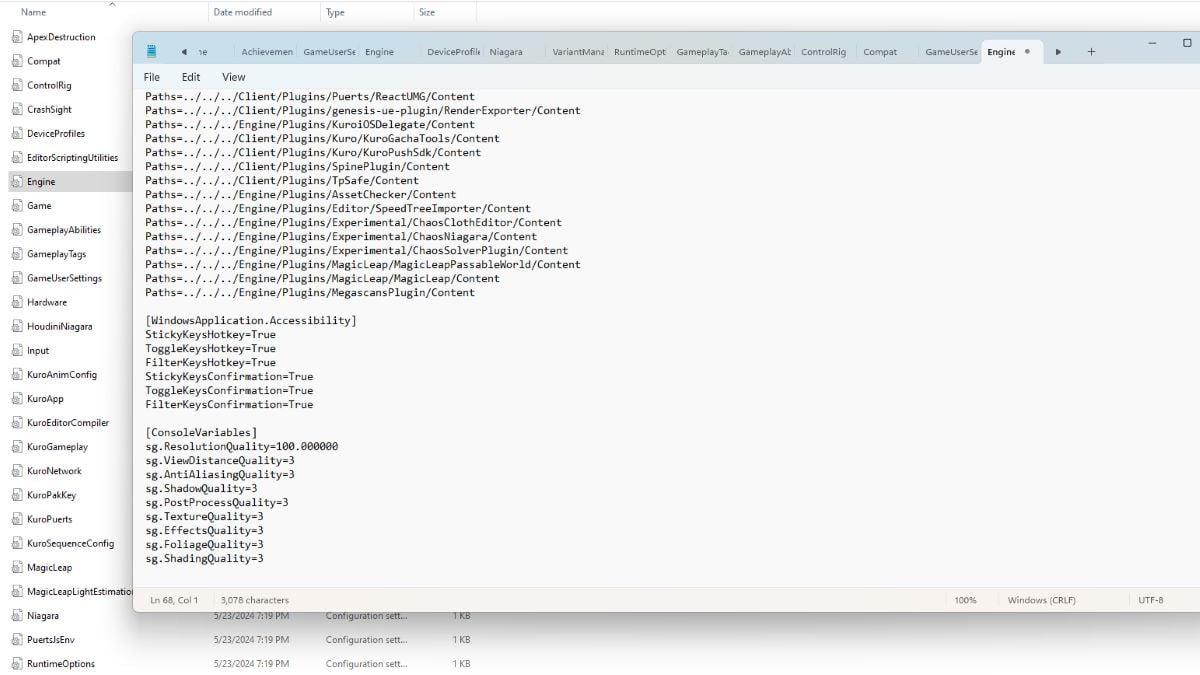Switch to the ControlRig tab
Screen dimensions: 1200x675
click(x=822, y=52)
